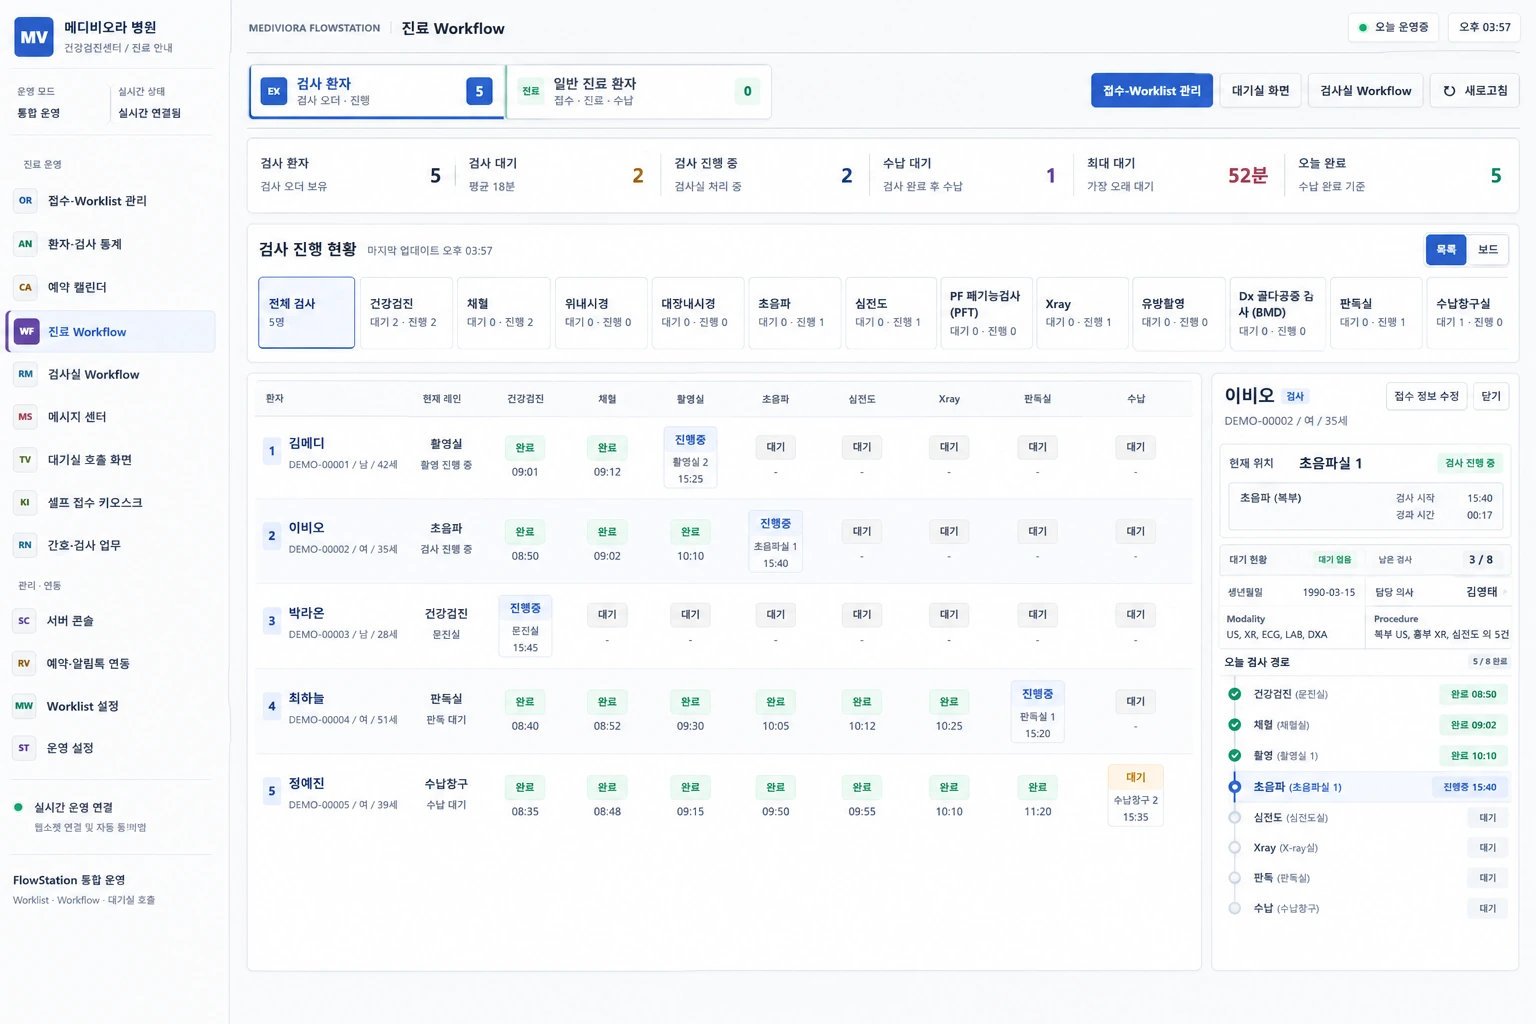Select the 일반 진료 환자 tab
The height and width of the screenshot is (1024, 1536).
pos(639,91)
